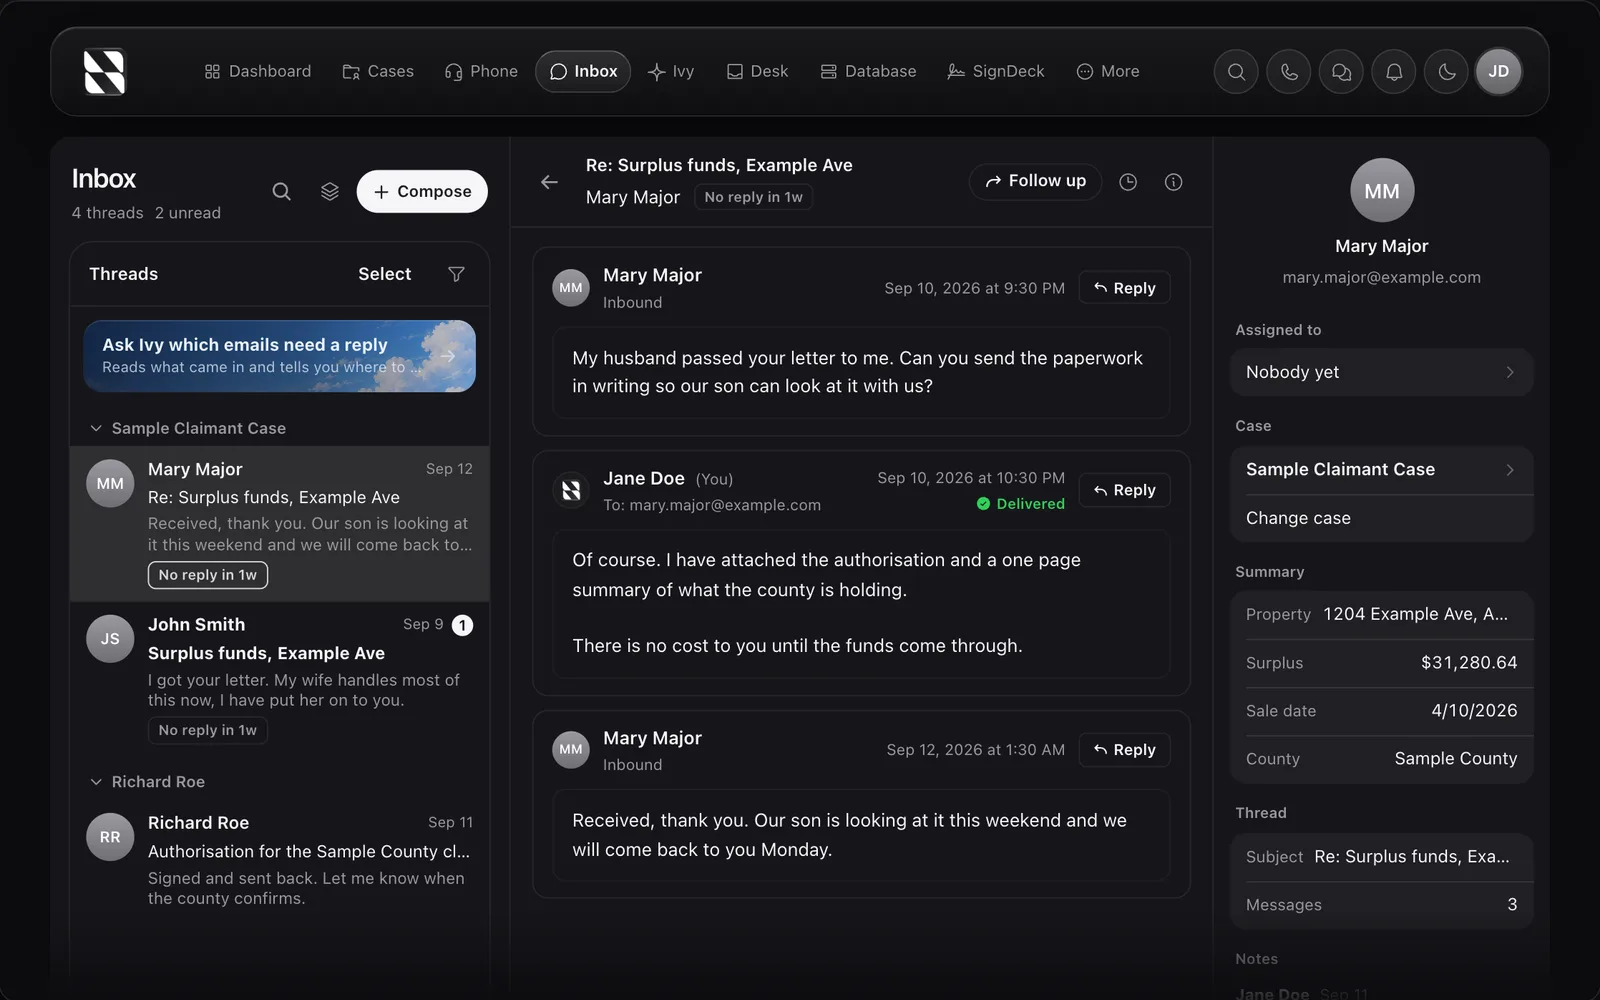Open the global search icon in the top bar
Image resolution: width=1600 pixels, height=1000 pixels.
coord(1237,72)
